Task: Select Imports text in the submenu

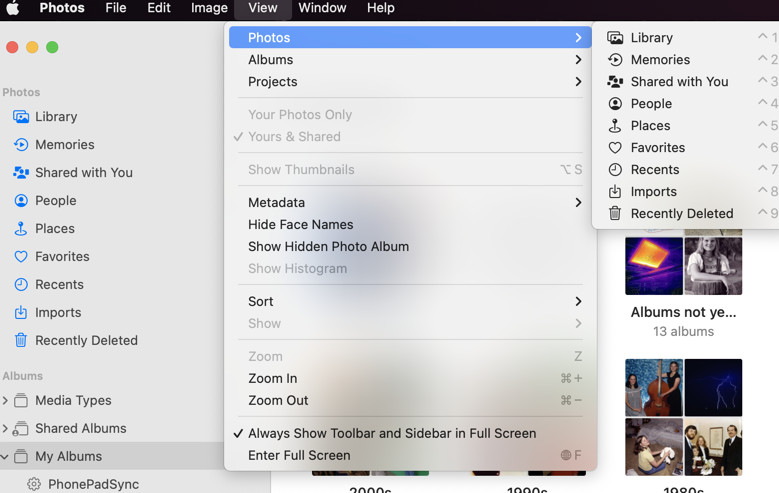Action: [x=654, y=192]
